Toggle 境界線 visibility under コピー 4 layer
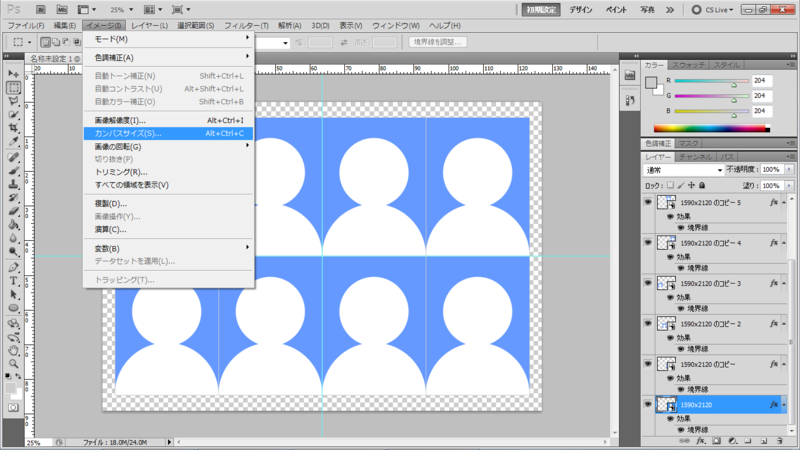This screenshot has width=800, height=450. coord(681,268)
